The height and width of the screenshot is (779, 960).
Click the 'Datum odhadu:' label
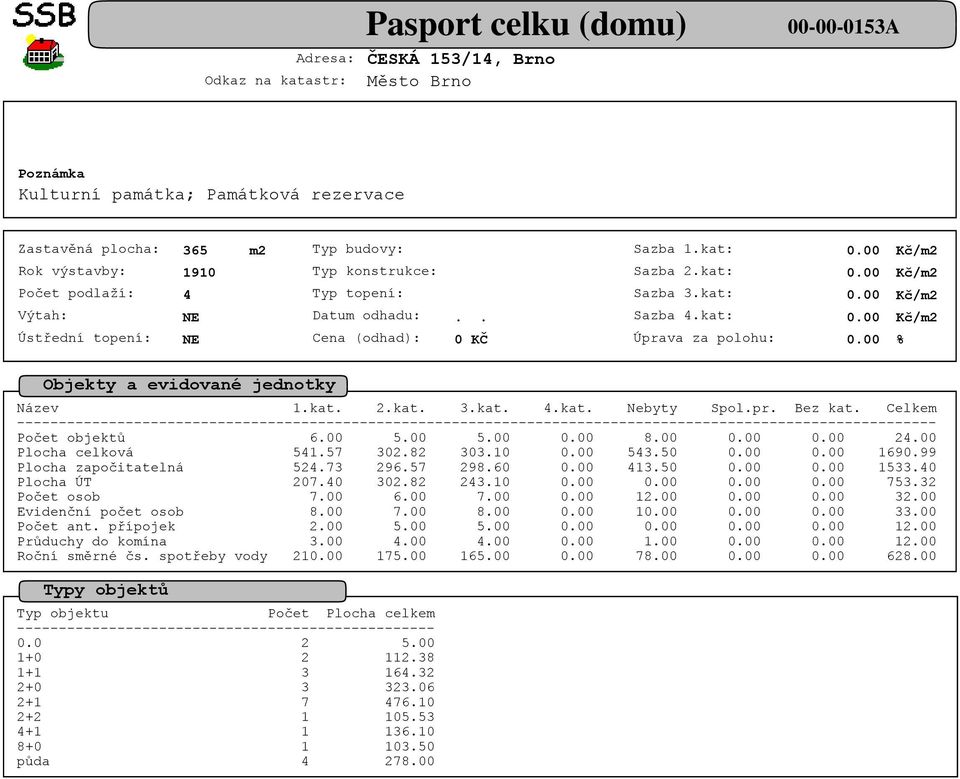click(x=366, y=315)
